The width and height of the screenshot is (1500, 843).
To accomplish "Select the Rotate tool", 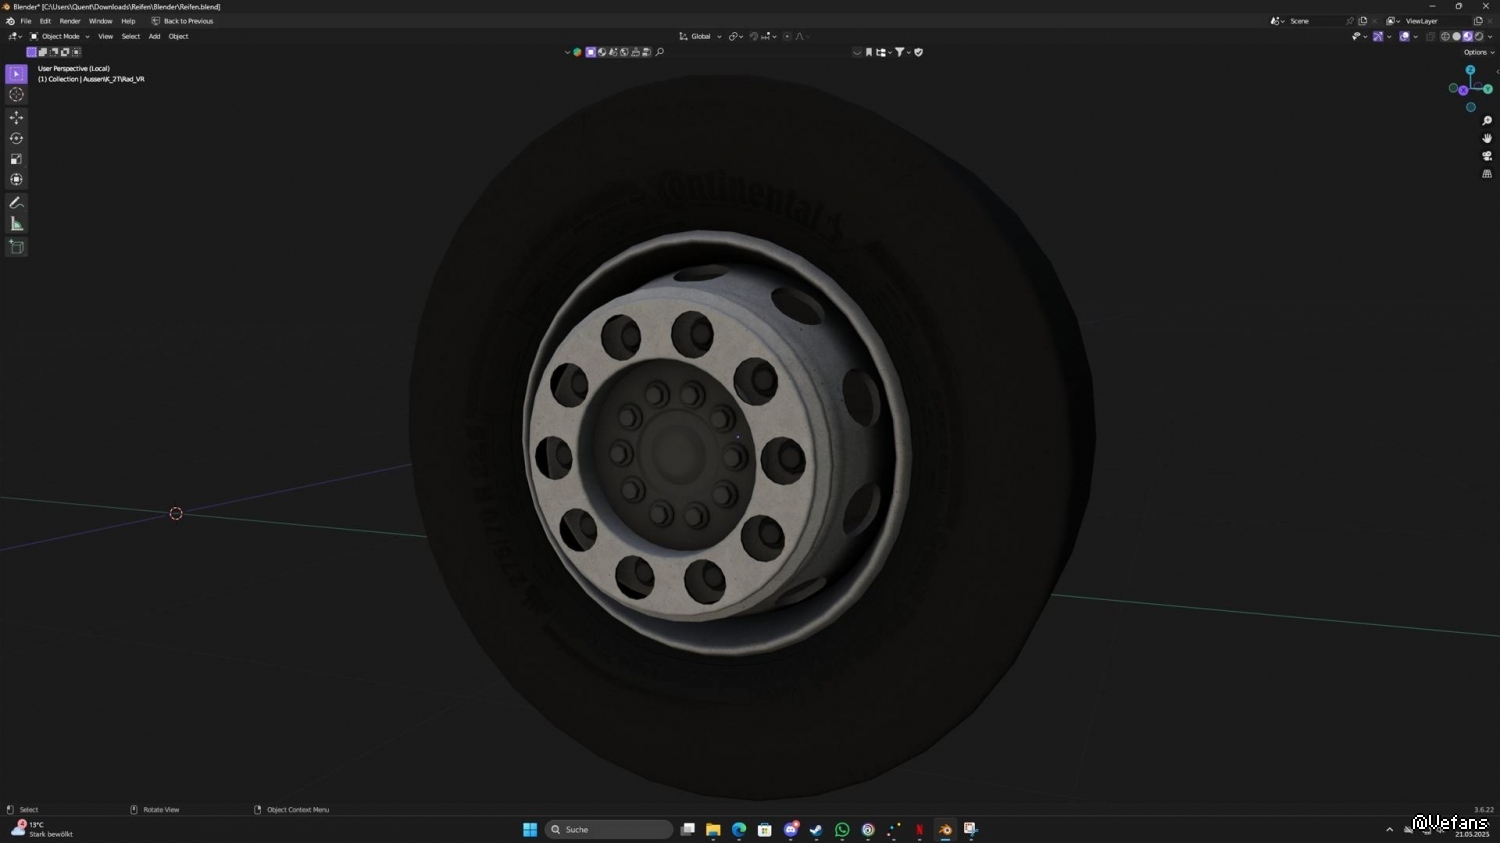I will click(x=16, y=138).
